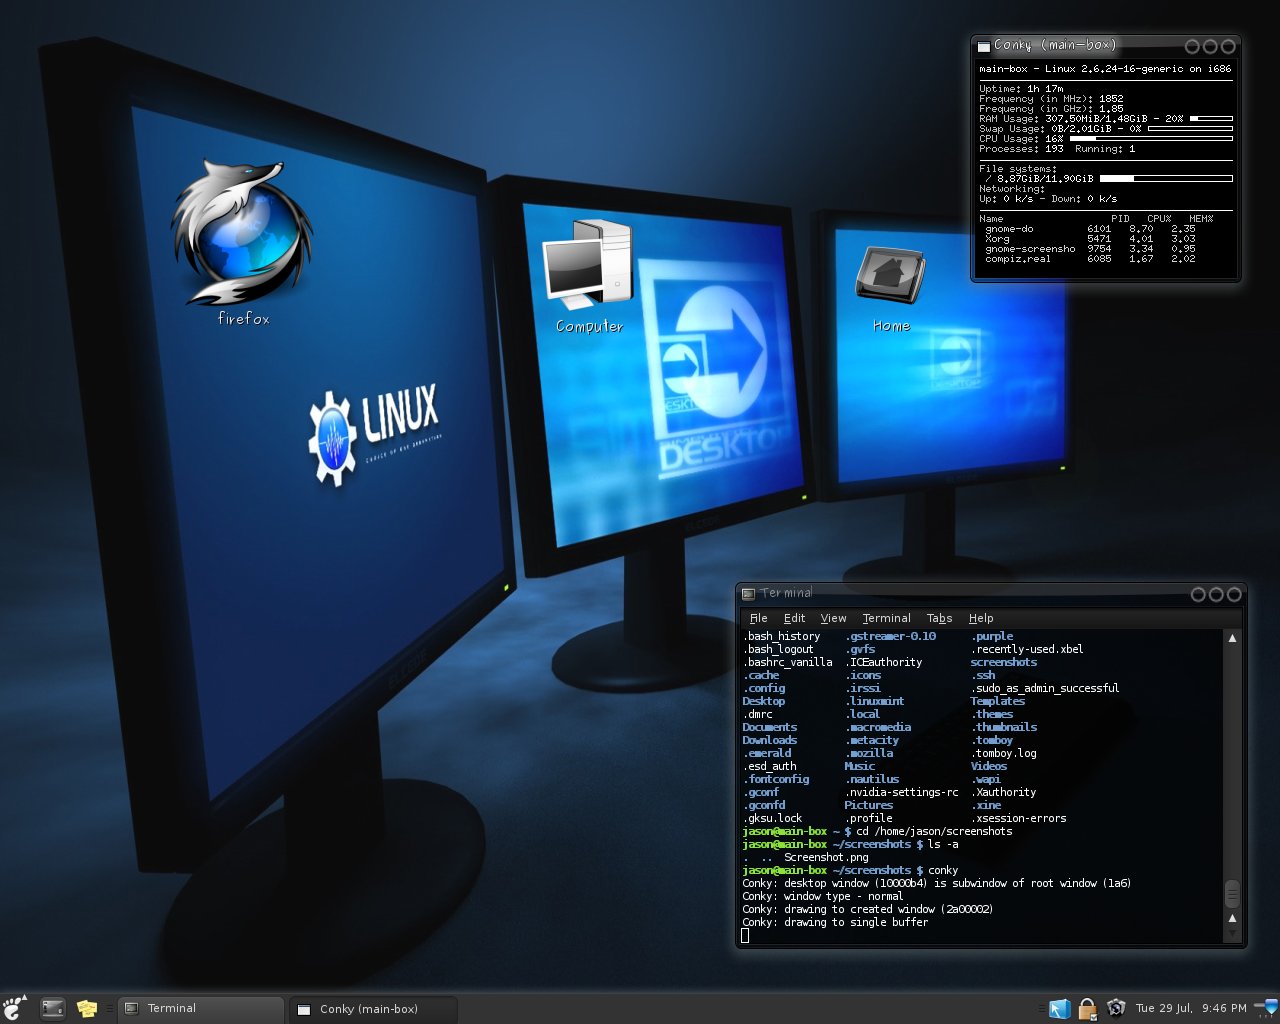The width and height of the screenshot is (1280, 1024).
Task: Click the Conky window title icon
Action: tap(983, 46)
